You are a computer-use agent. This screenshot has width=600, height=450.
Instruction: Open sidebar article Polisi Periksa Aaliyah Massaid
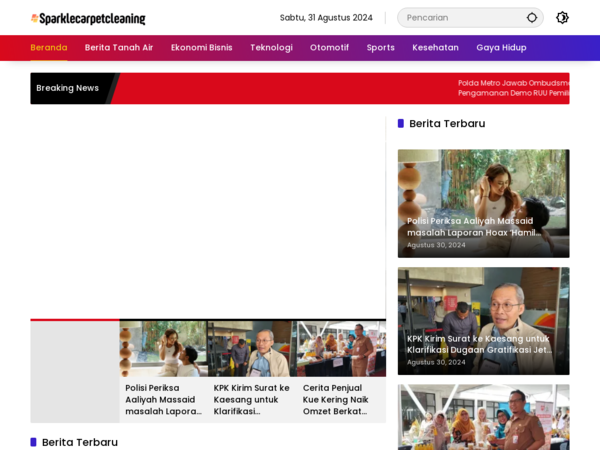point(483,203)
